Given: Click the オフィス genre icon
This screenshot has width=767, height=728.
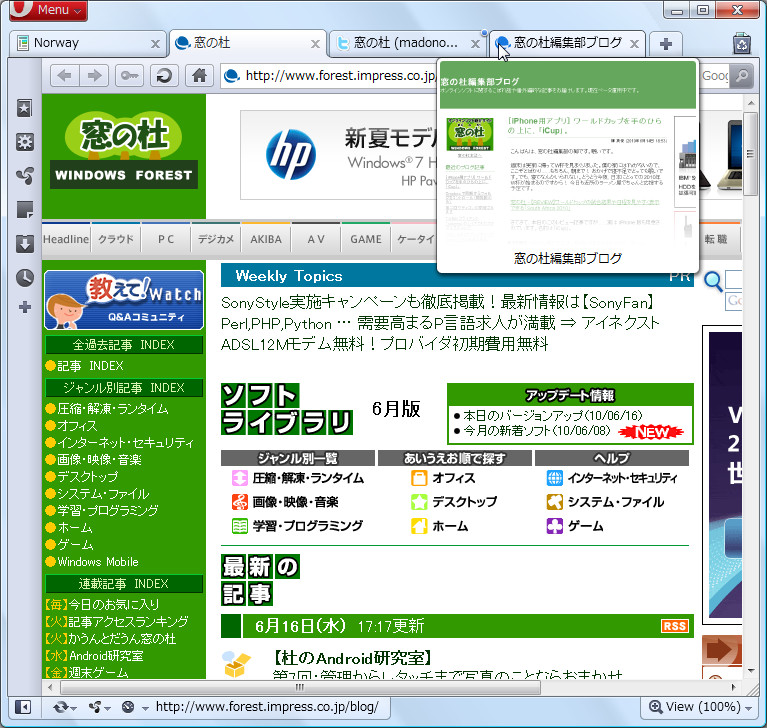Looking at the screenshot, I should (419, 478).
